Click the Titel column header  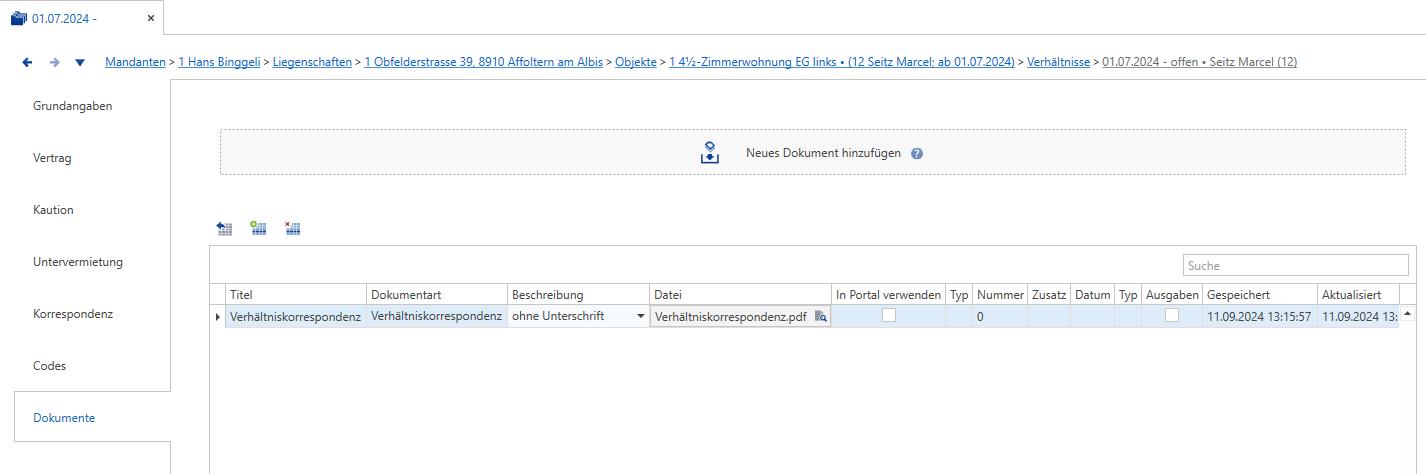click(x=296, y=295)
